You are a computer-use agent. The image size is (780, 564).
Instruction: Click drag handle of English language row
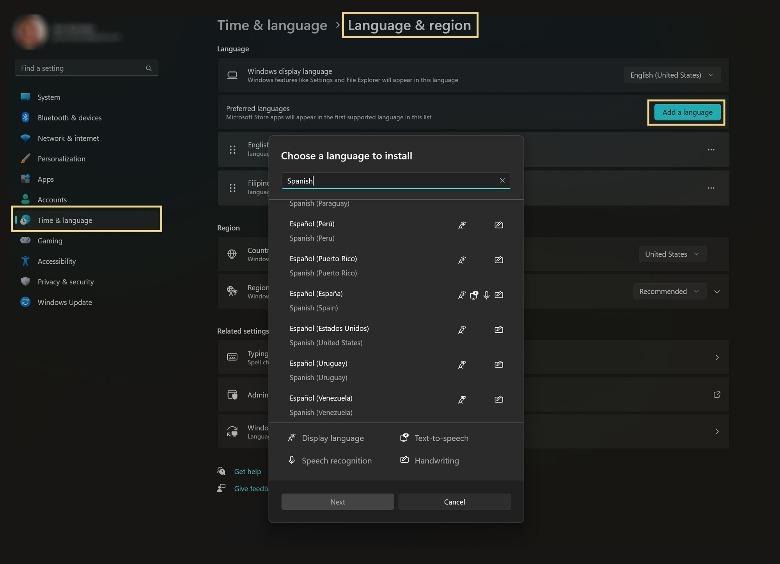click(232, 150)
